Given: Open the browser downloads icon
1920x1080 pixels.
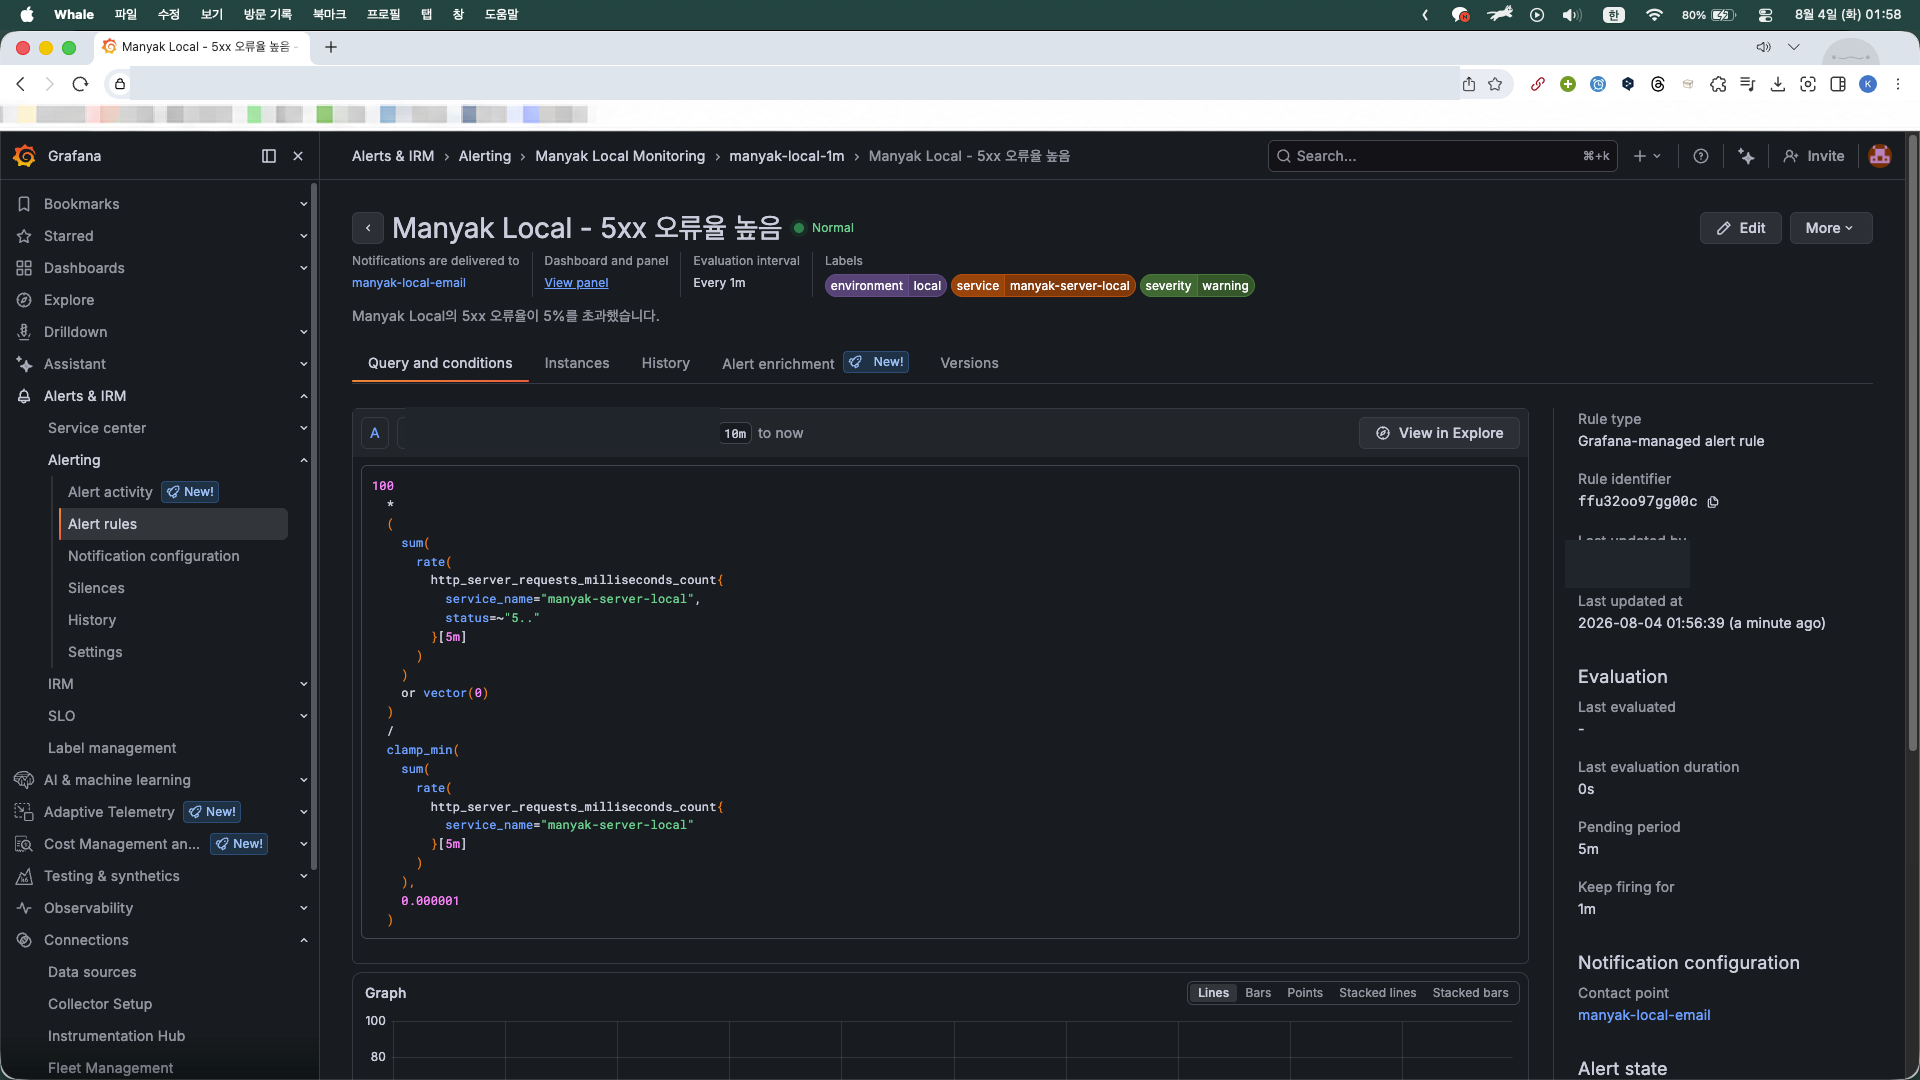Looking at the screenshot, I should [1778, 84].
